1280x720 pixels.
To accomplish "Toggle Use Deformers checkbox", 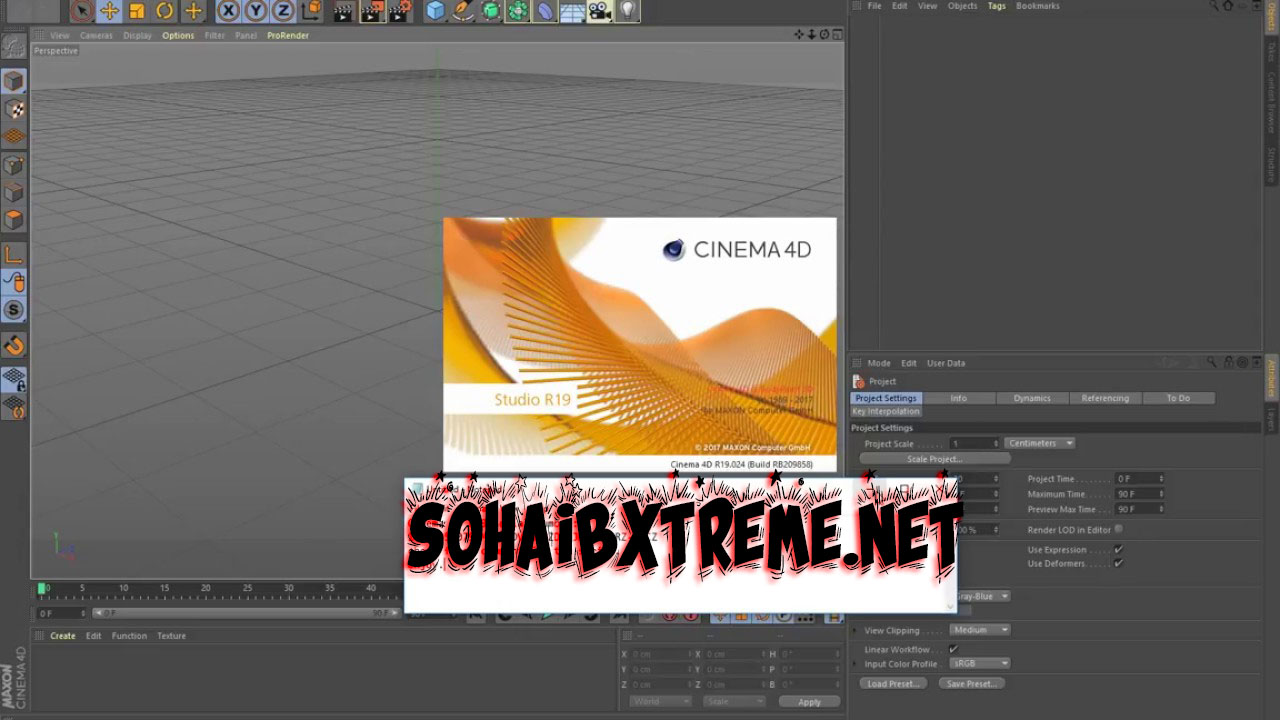I will [1118, 563].
